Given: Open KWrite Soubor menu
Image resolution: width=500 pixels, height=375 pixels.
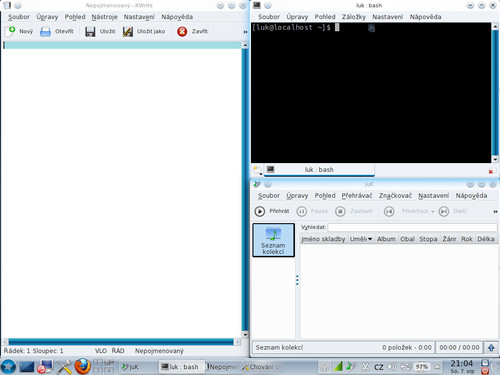Looking at the screenshot, I should [x=19, y=17].
